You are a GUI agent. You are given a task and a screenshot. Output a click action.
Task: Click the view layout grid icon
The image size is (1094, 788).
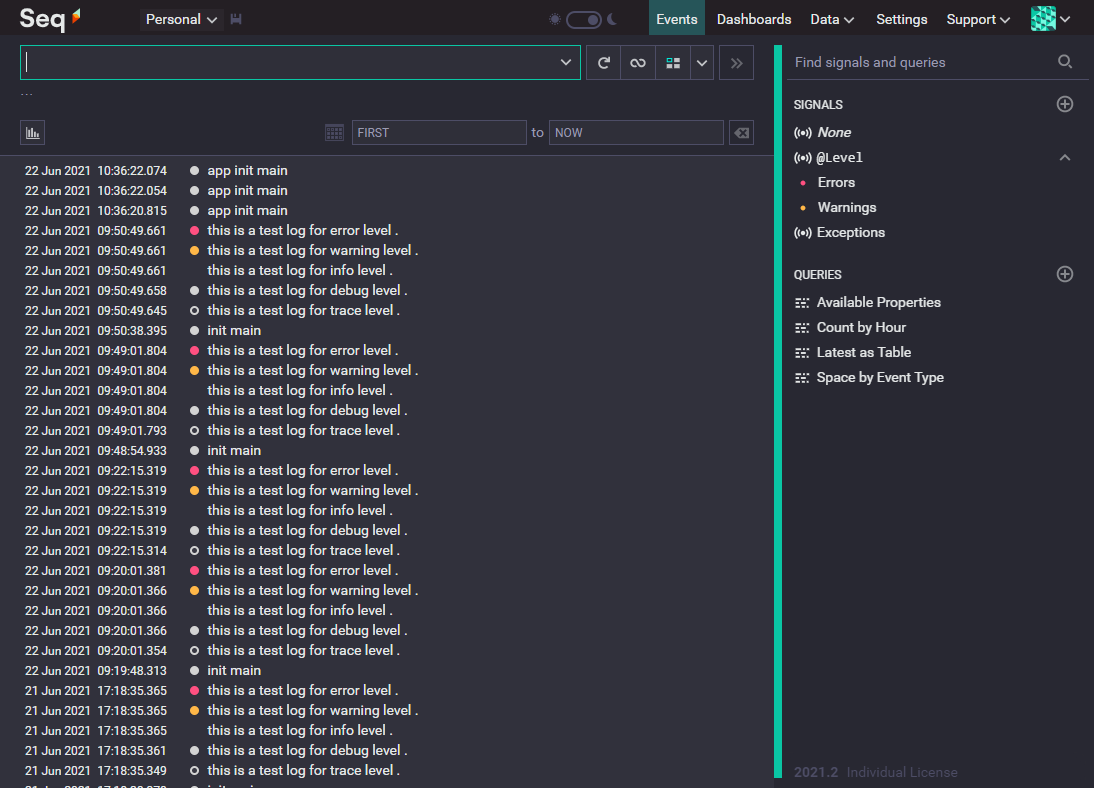click(x=673, y=63)
